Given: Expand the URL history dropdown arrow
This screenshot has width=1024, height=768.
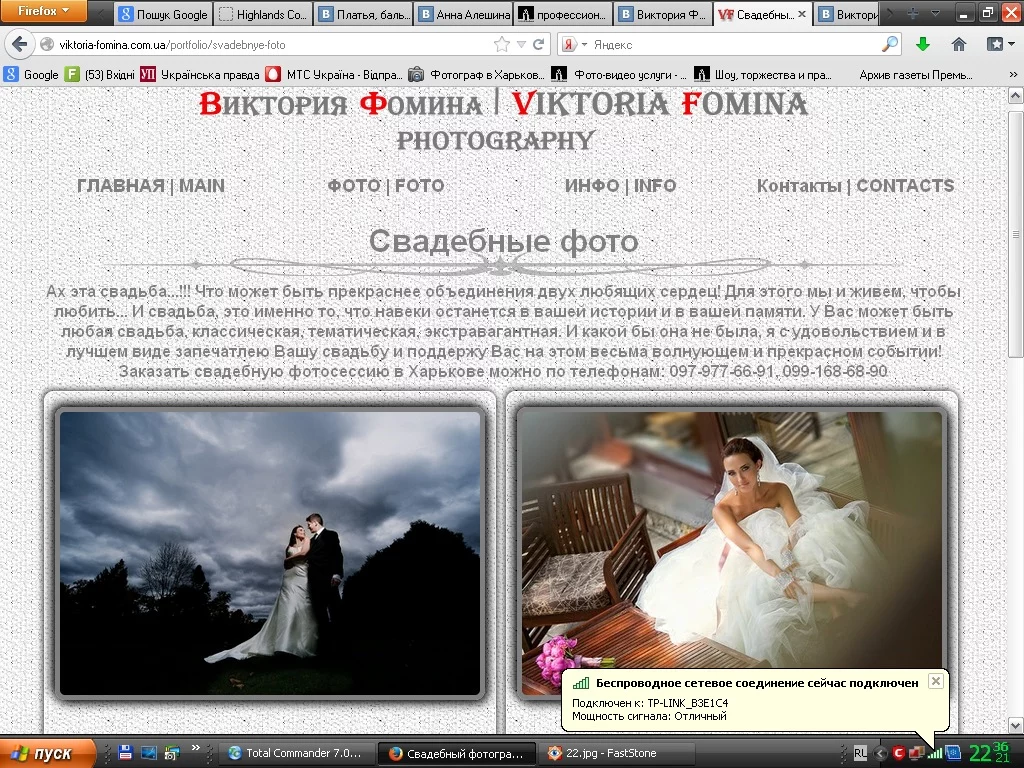Looking at the screenshot, I should pyautogui.click(x=521, y=45).
